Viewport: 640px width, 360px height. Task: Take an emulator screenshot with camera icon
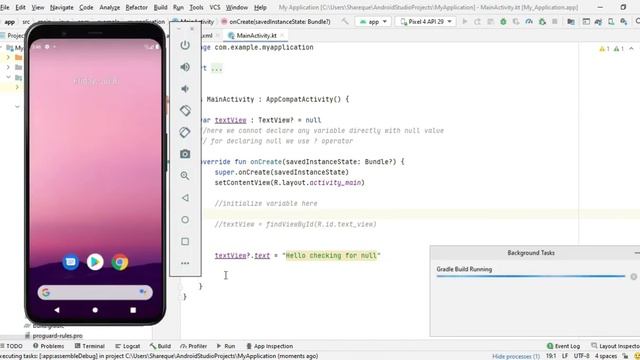[x=185, y=154]
